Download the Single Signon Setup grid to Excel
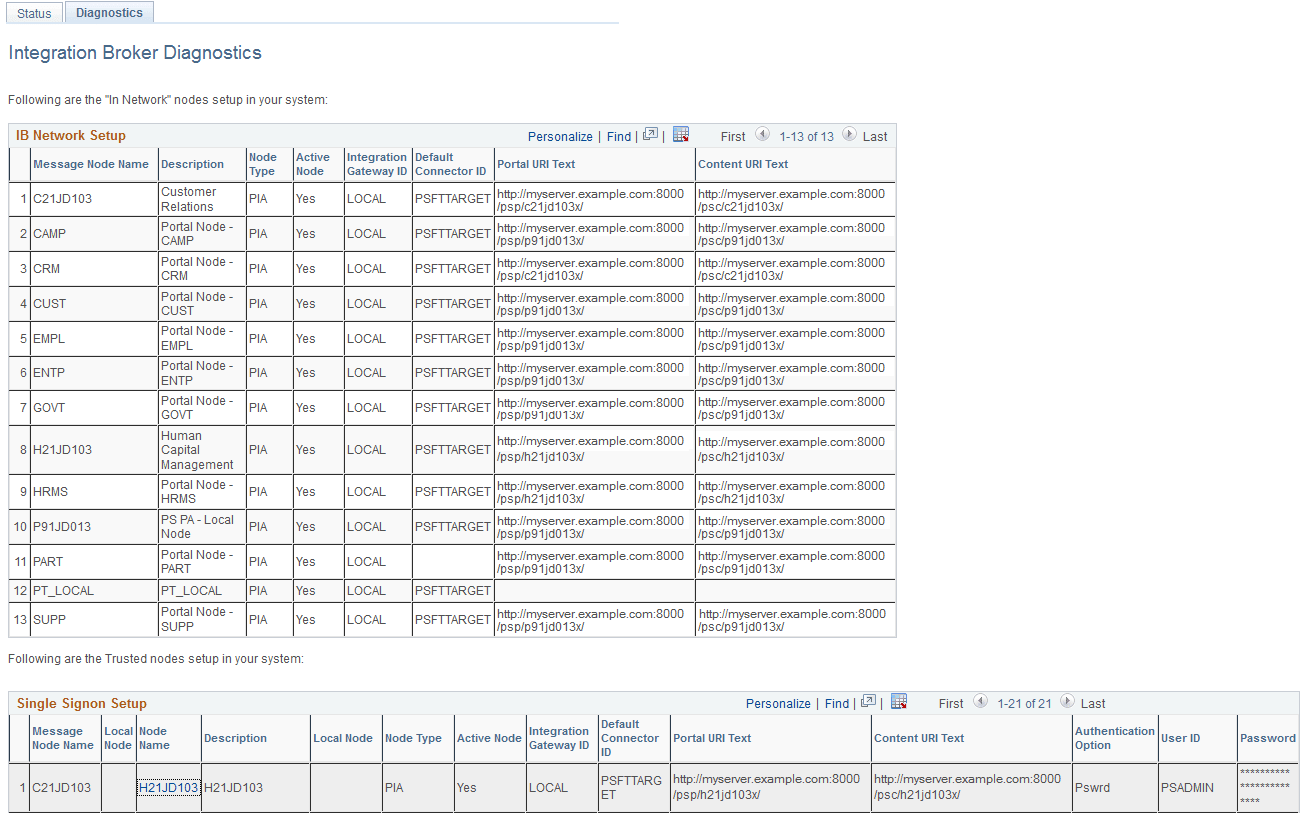1309x813 pixels. 898,702
